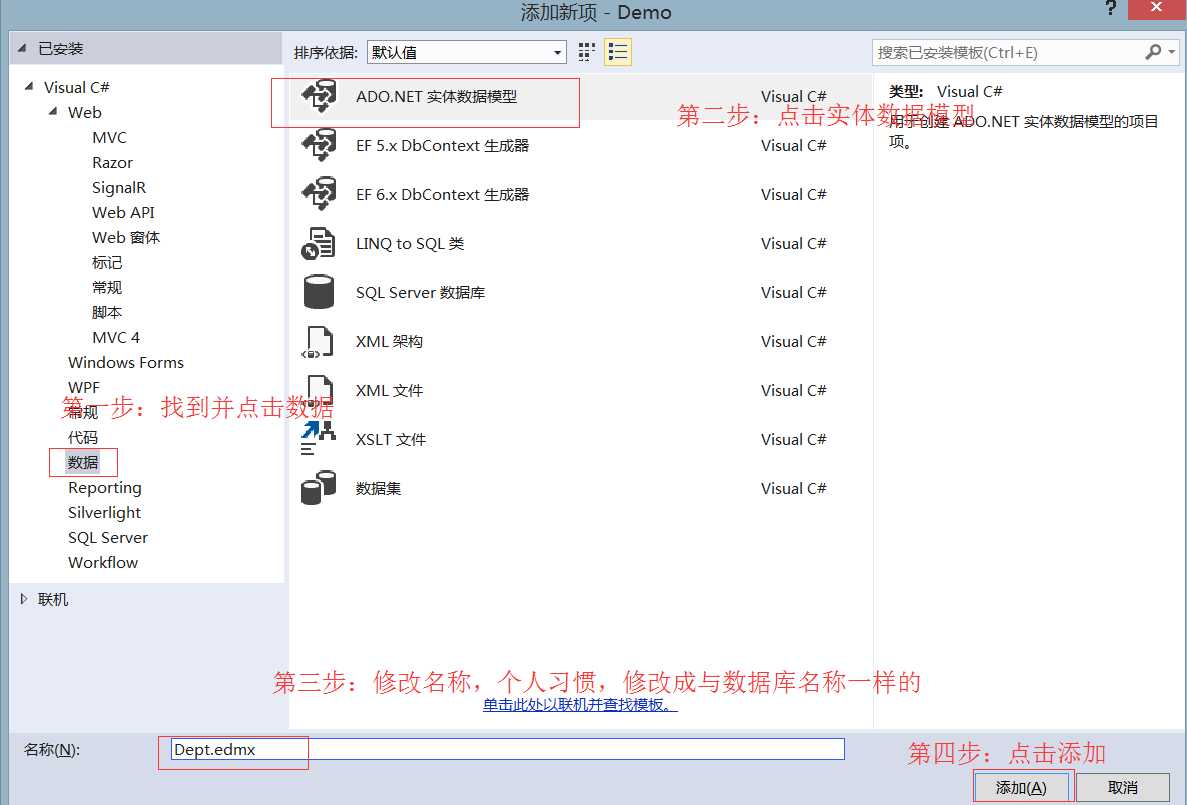
Task: Click the XSLT 文件 icon
Action: click(319, 439)
